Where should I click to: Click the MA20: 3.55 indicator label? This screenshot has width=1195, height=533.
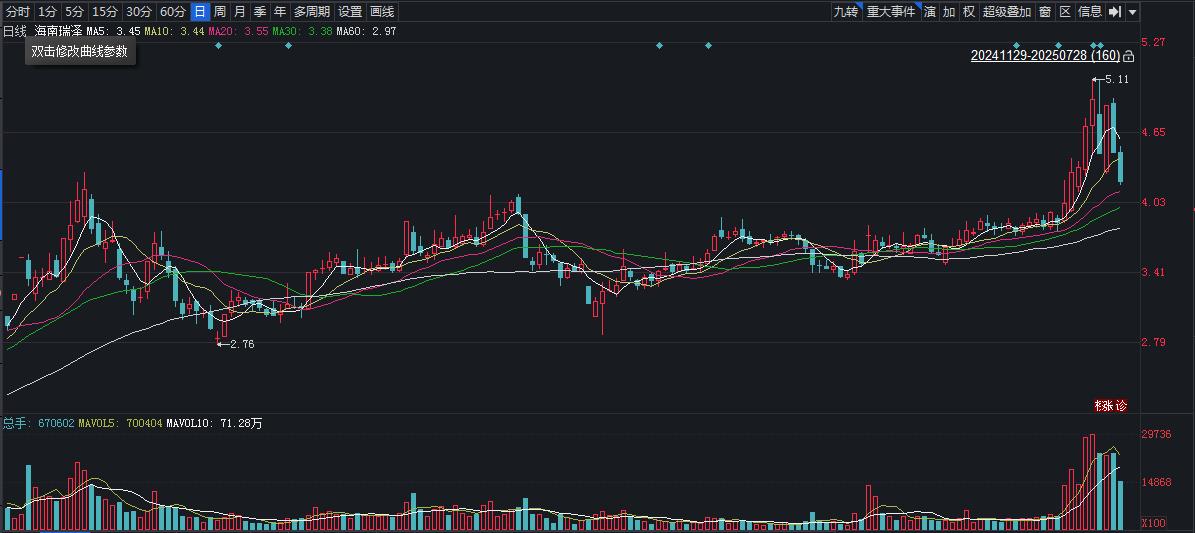tap(238, 31)
